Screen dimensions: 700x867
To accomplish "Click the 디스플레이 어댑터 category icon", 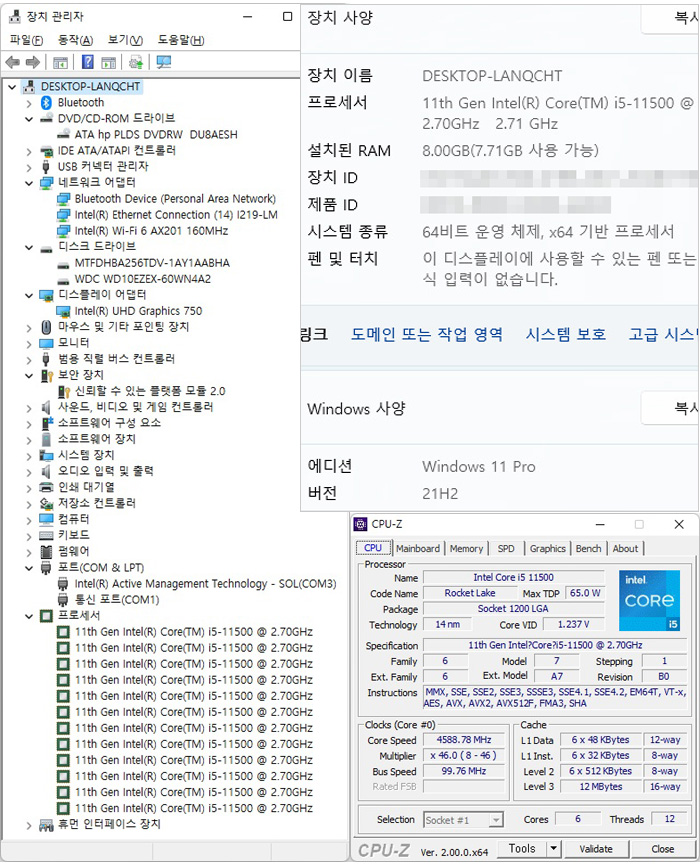I will click(x=46, y=296).
